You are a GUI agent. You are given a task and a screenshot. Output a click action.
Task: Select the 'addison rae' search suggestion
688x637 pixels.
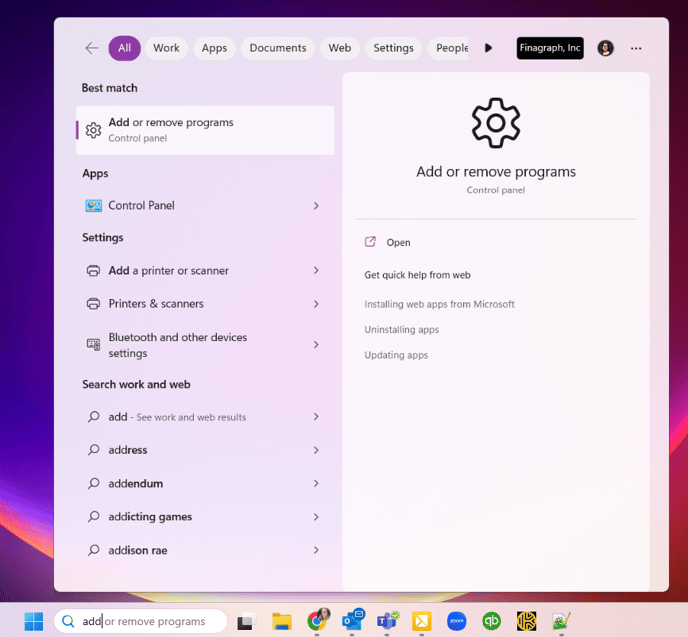205,550
